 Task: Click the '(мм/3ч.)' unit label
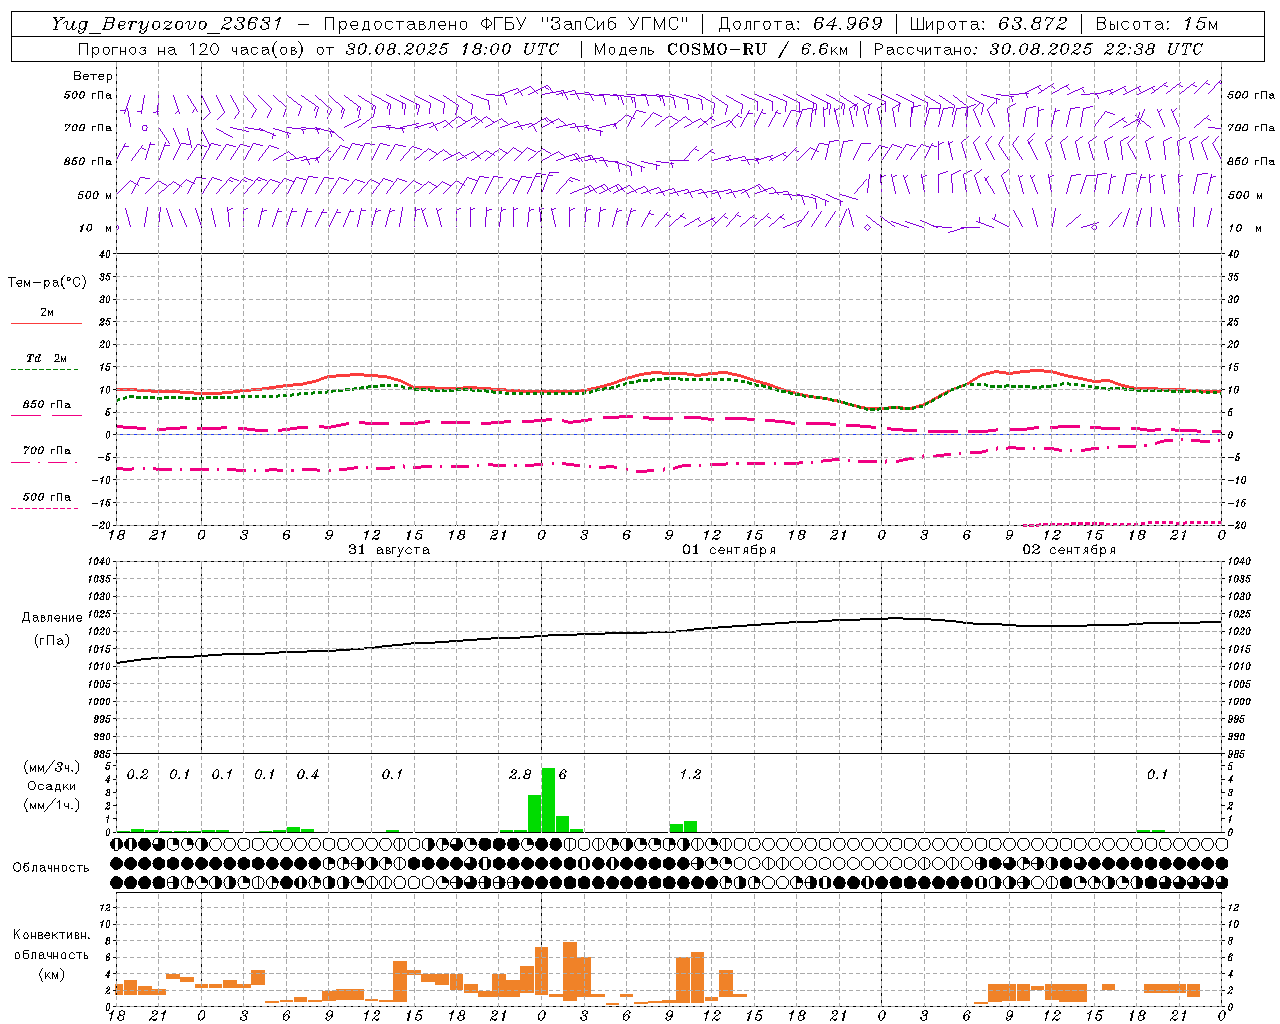[52, 767]
